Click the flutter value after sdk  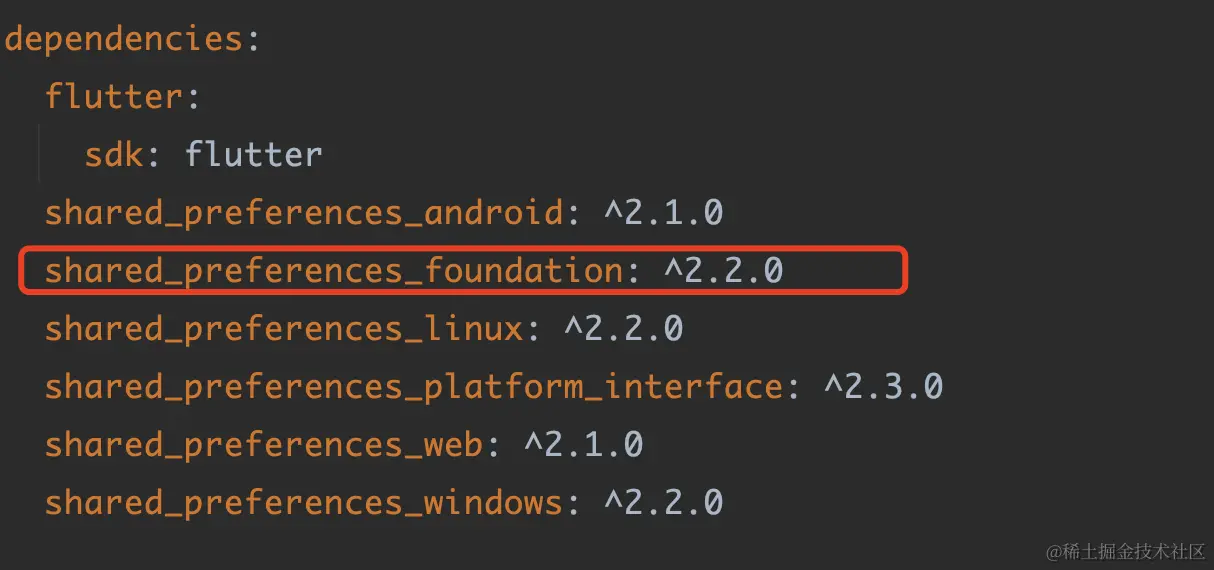(254, 155)
